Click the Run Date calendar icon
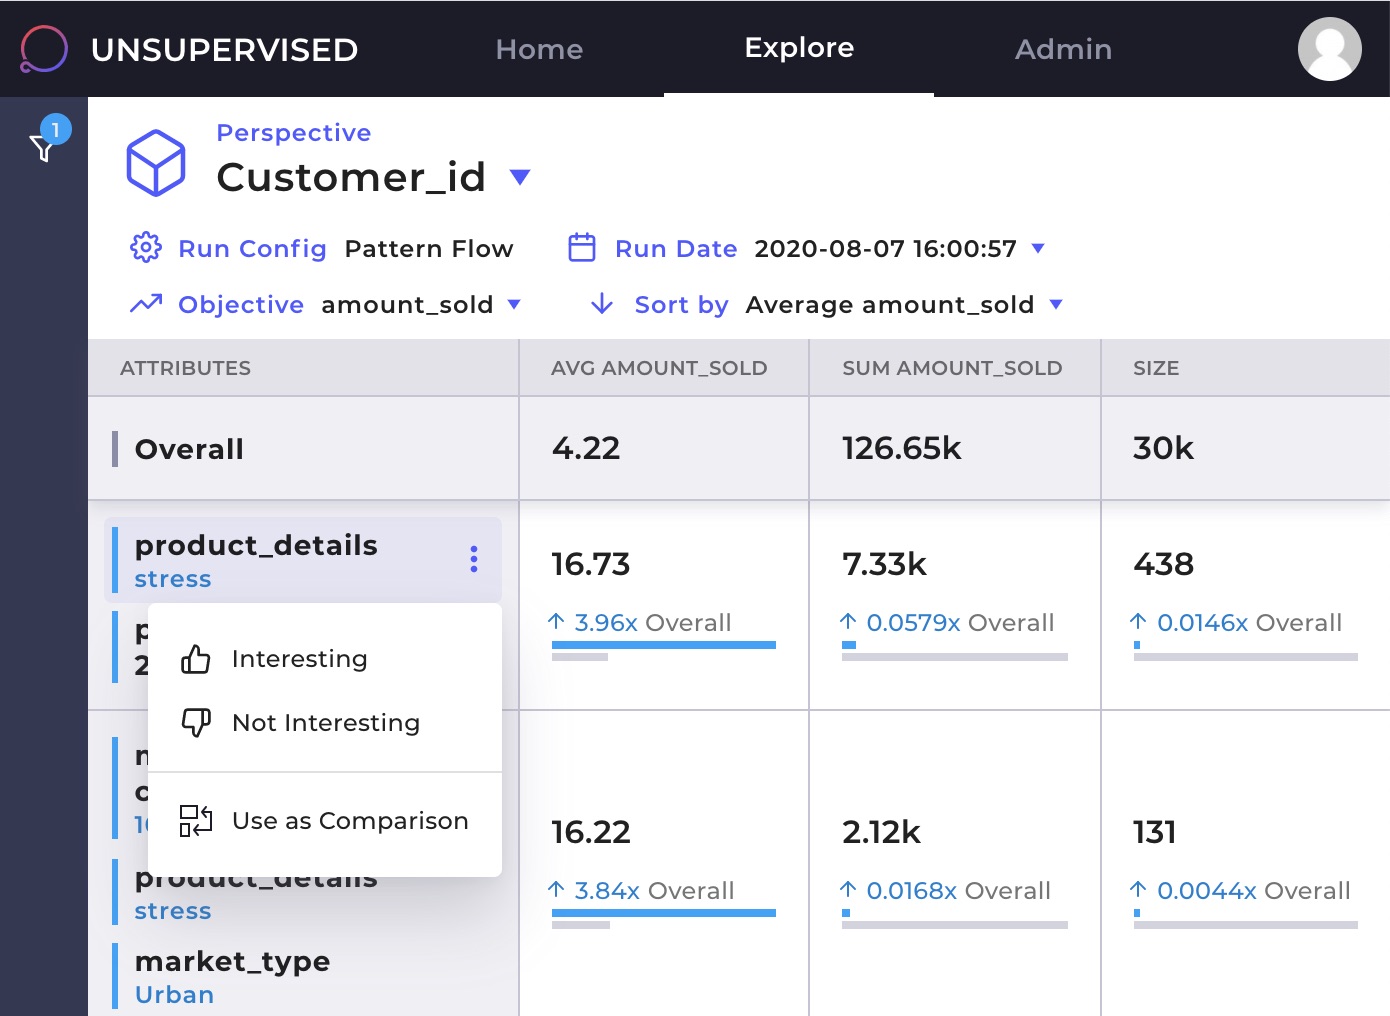This screenshot has height=1016, width=1390. coord(582,247)
